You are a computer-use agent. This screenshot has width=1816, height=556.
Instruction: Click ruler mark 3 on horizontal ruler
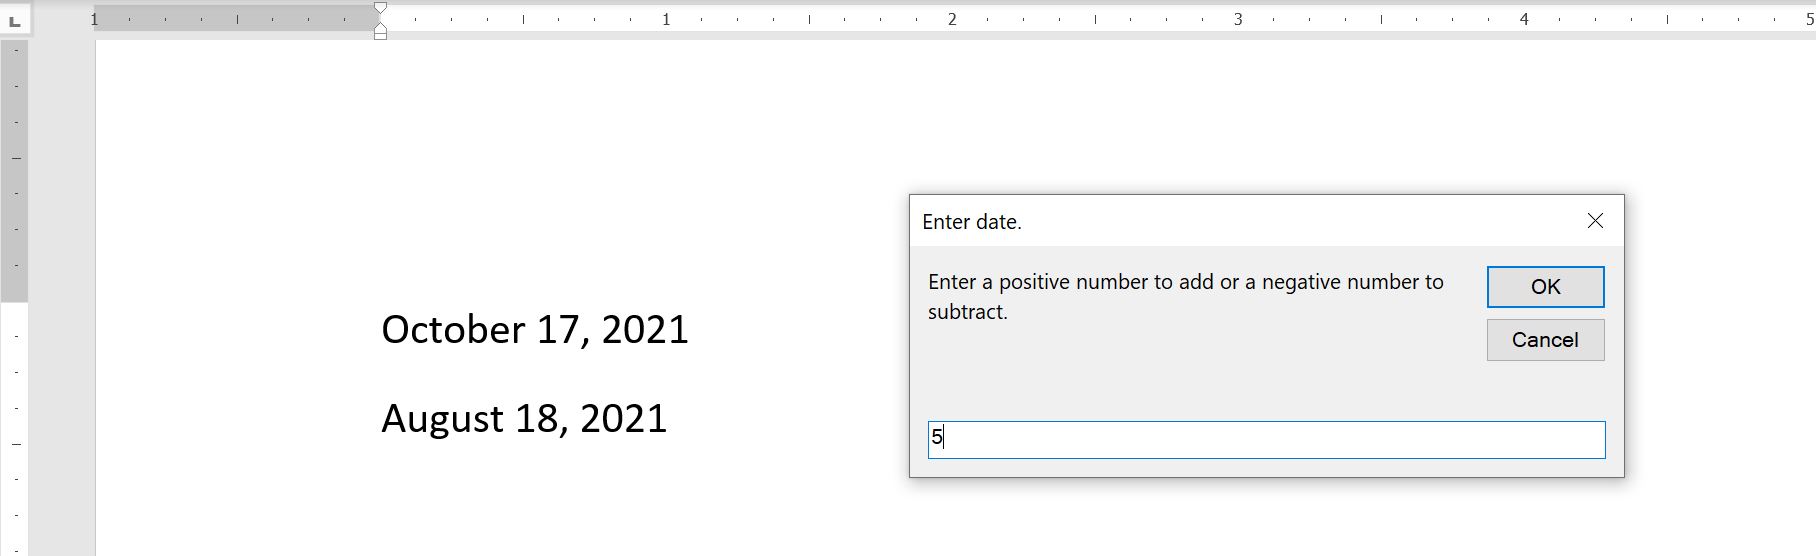1238,19
